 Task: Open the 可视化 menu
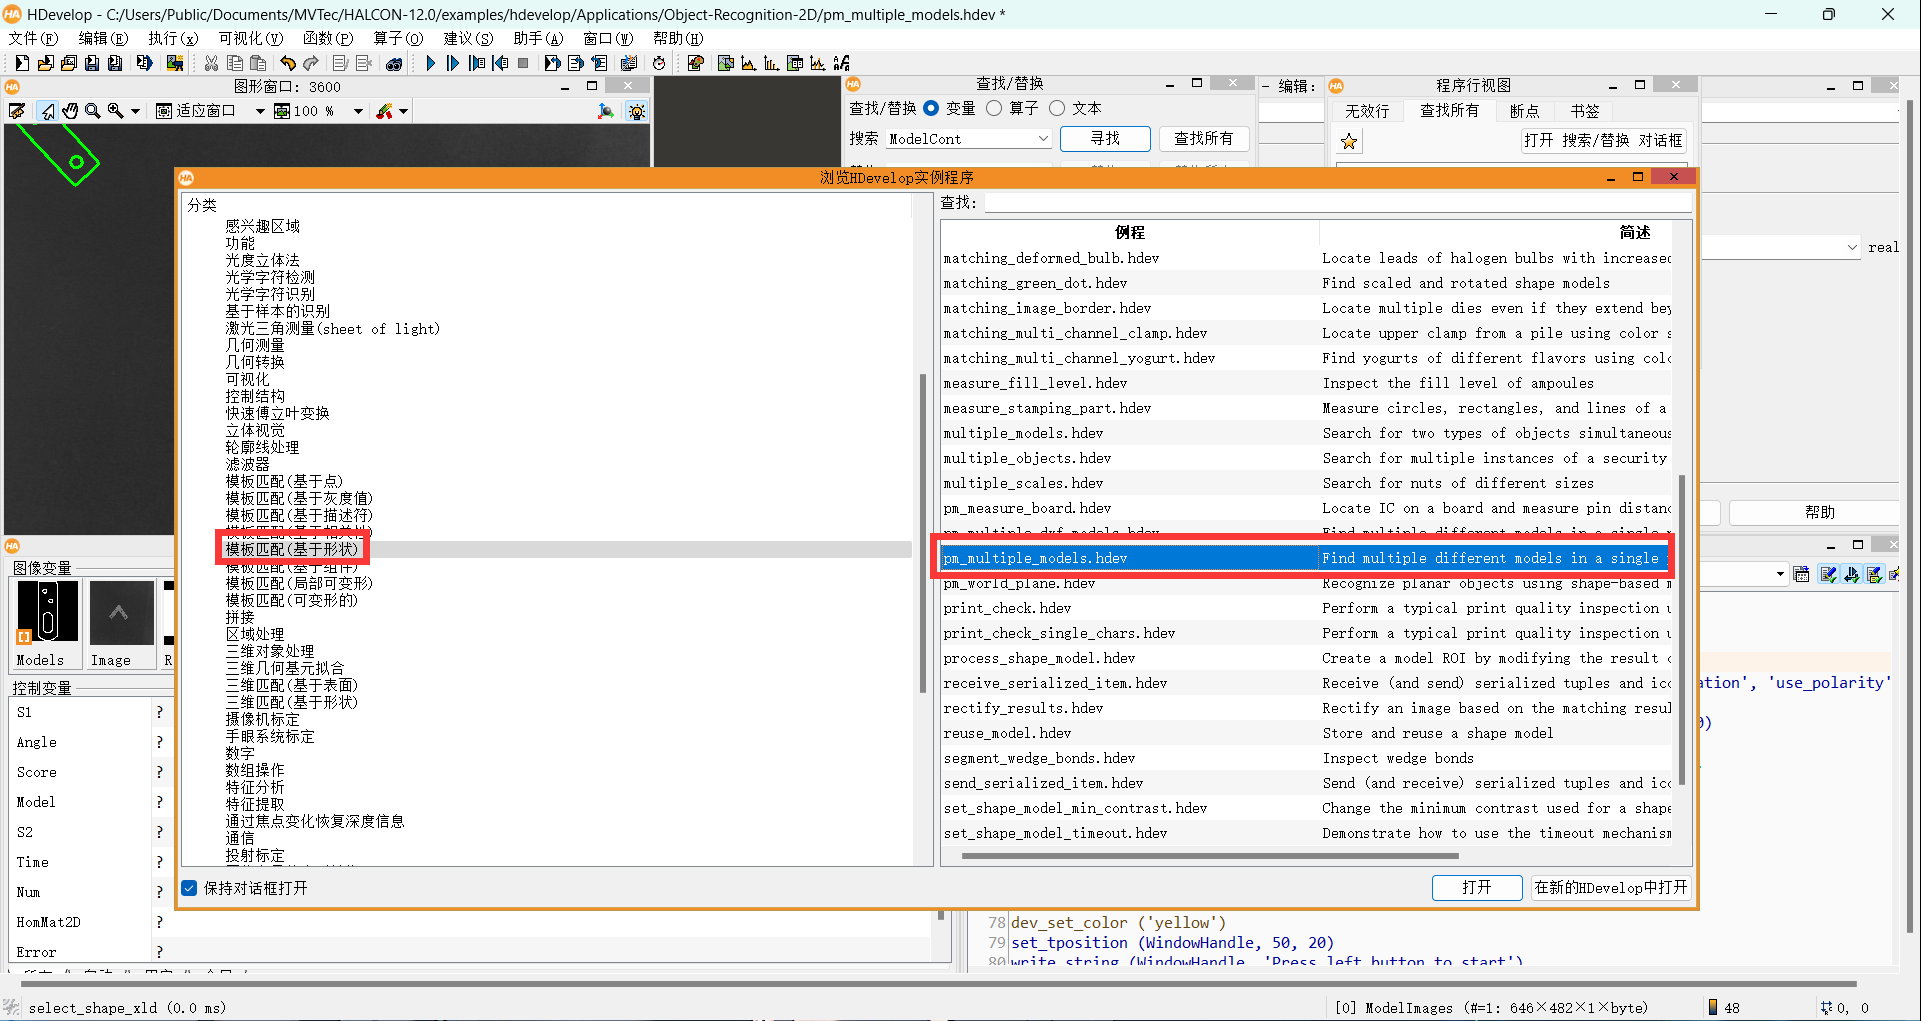click(x=250, y=38)
